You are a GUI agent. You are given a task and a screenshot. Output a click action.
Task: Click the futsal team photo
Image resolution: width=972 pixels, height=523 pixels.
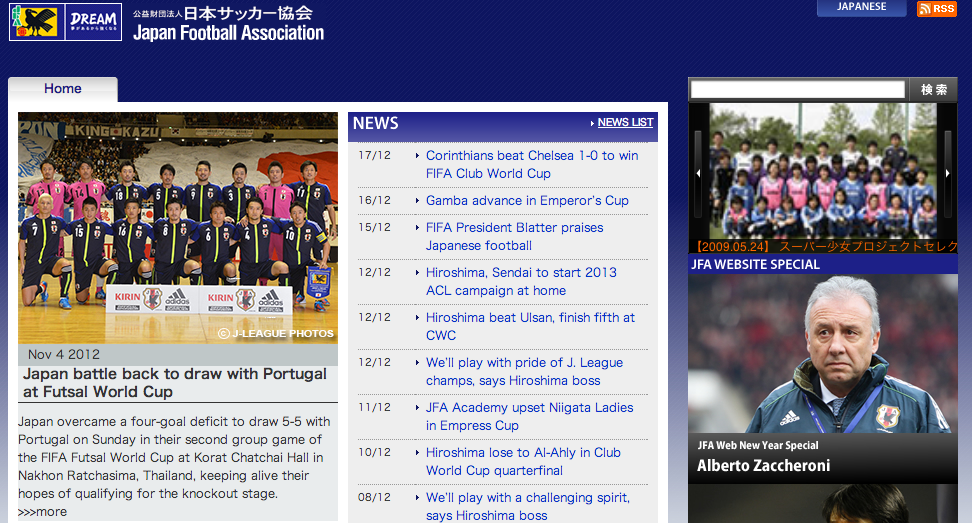(178, 228)
